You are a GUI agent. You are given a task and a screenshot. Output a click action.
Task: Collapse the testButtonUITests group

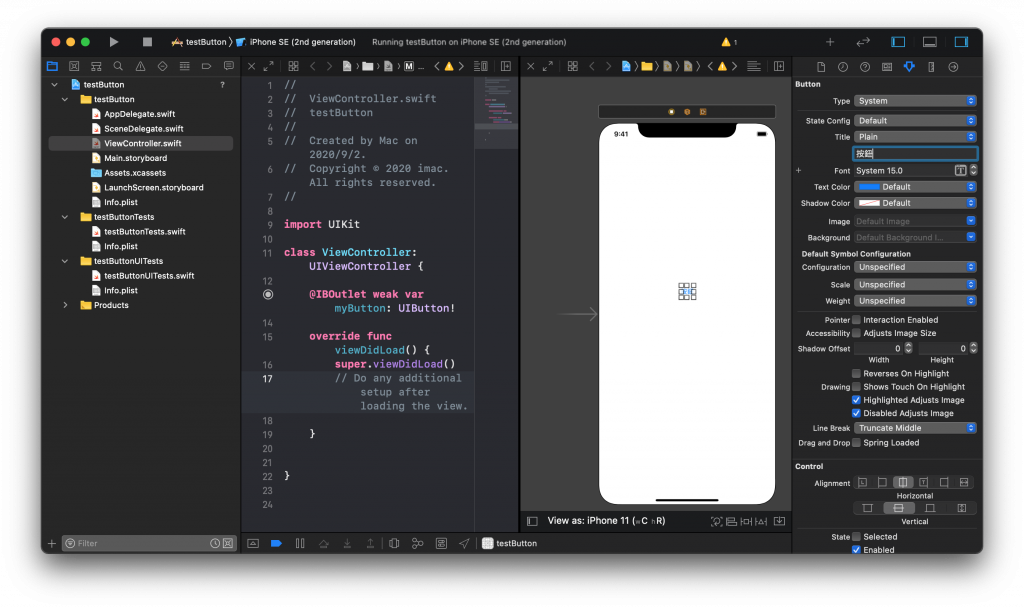65,261
